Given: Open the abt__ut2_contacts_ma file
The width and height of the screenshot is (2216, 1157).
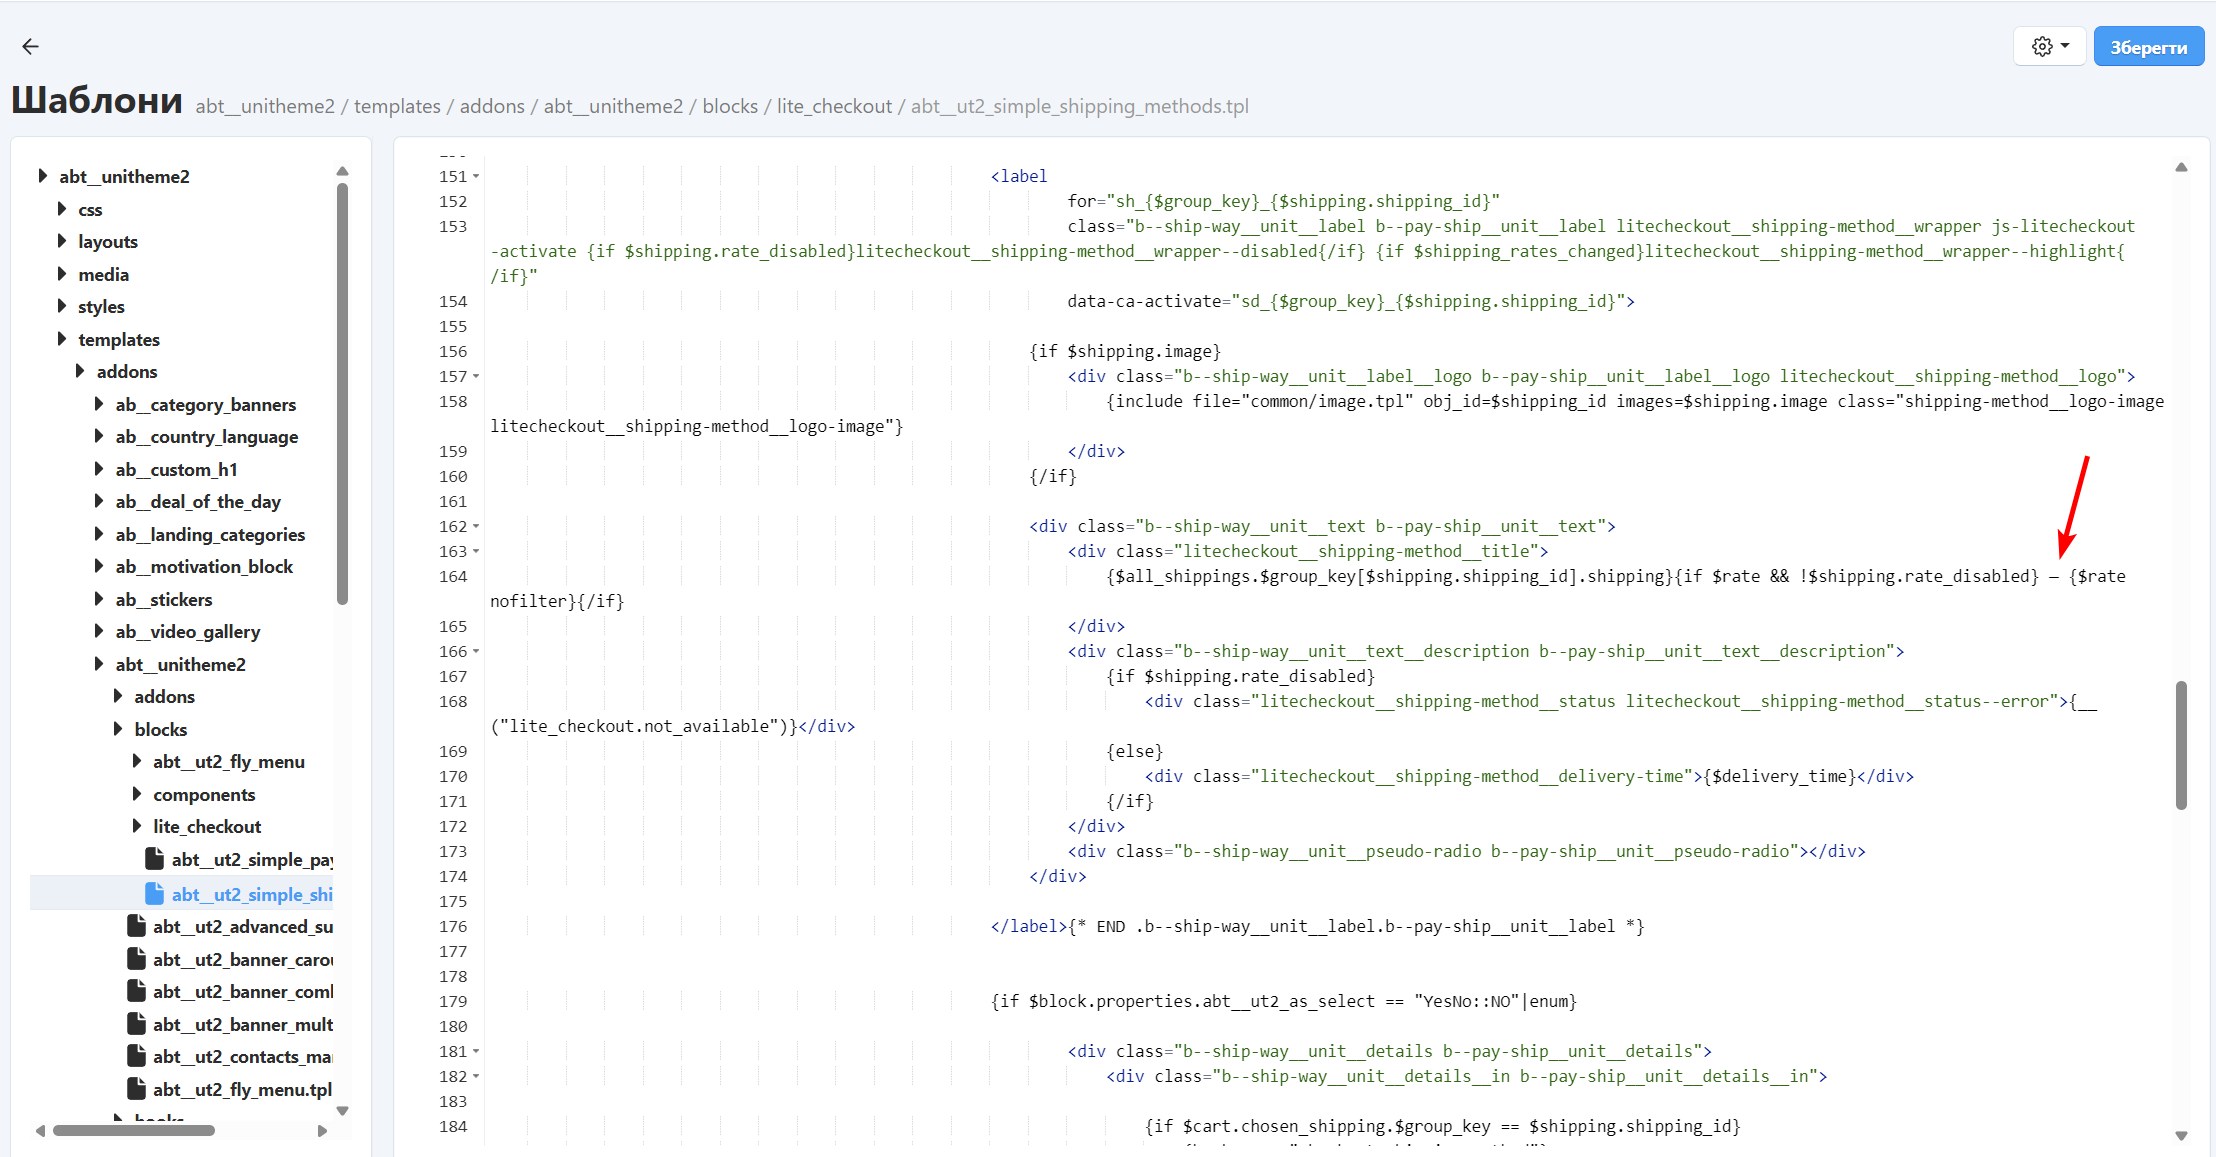Looking at the screenshot, I should (241, 1056).
